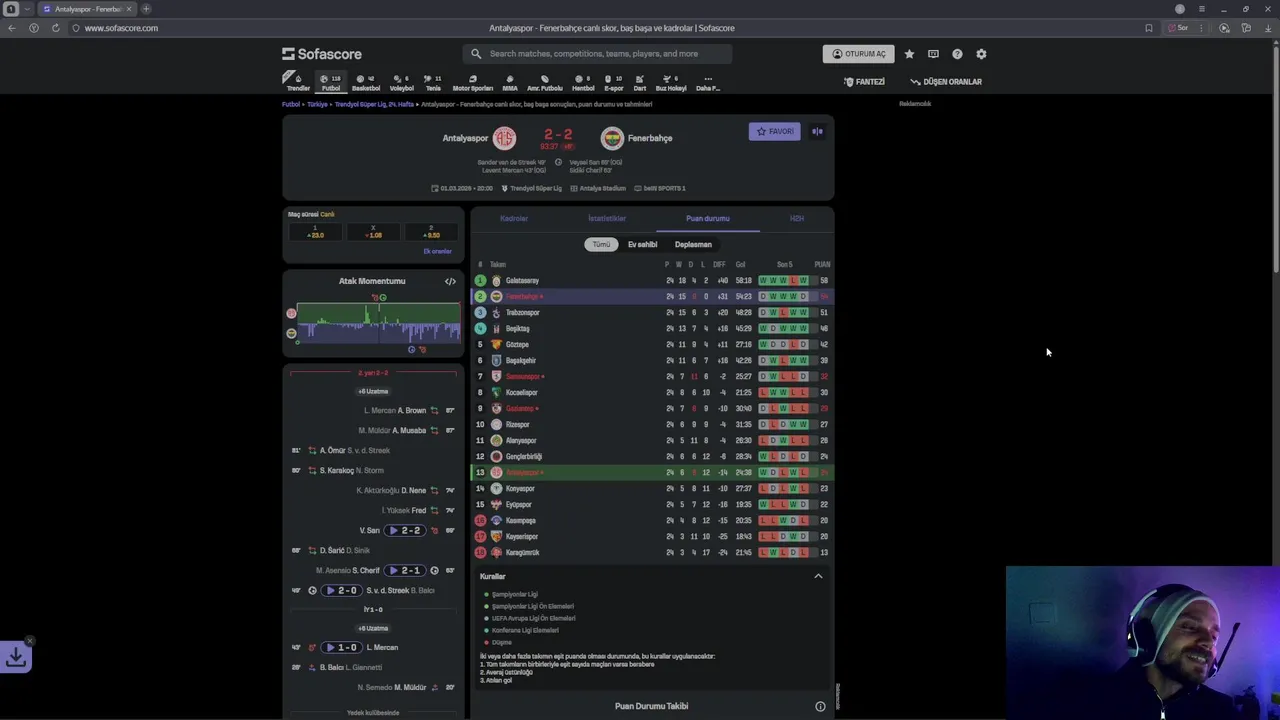Go back using the browser back arrow

pos(12,28)
